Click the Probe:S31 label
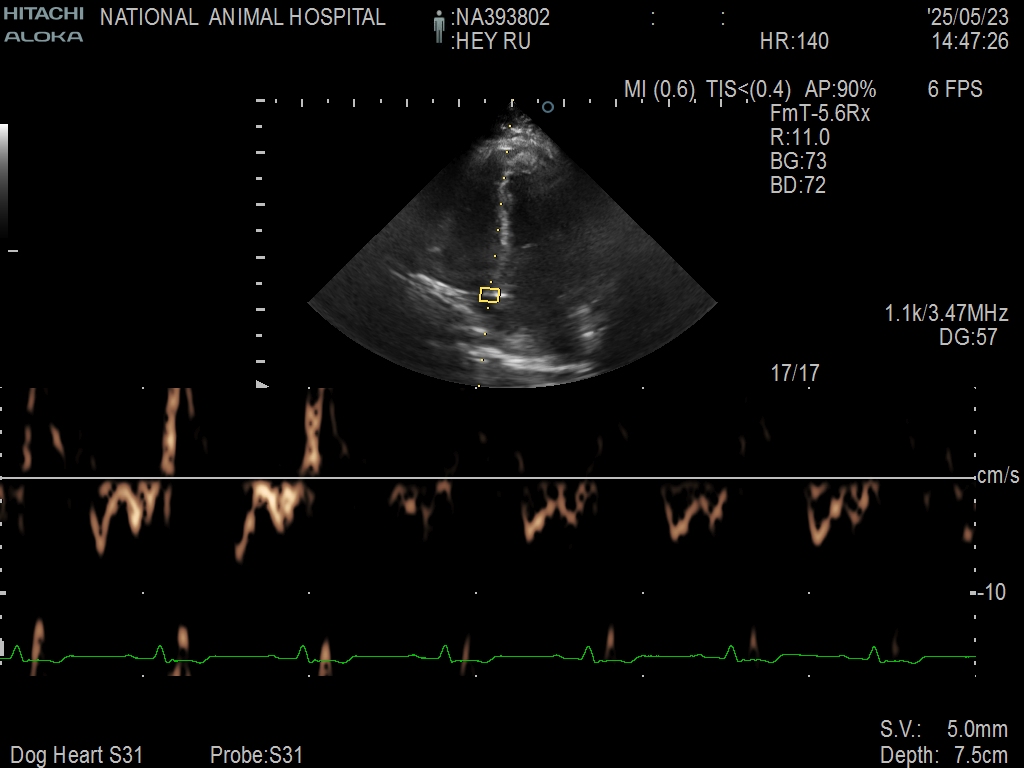This screenshot has height=768, width=1024. coord(256,755)
